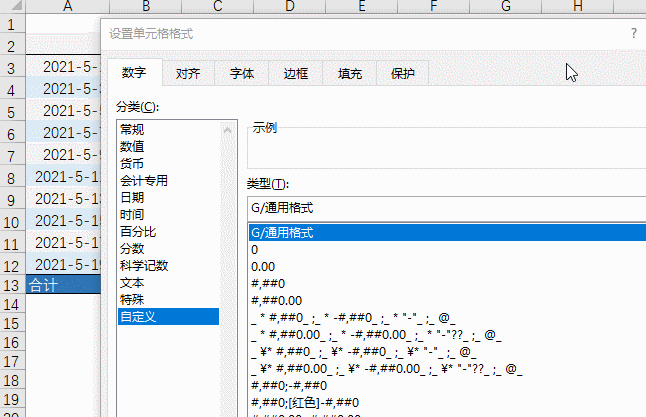Choose the #,##0.00 format code
The image size is (646, 417).
pos(274,300)
